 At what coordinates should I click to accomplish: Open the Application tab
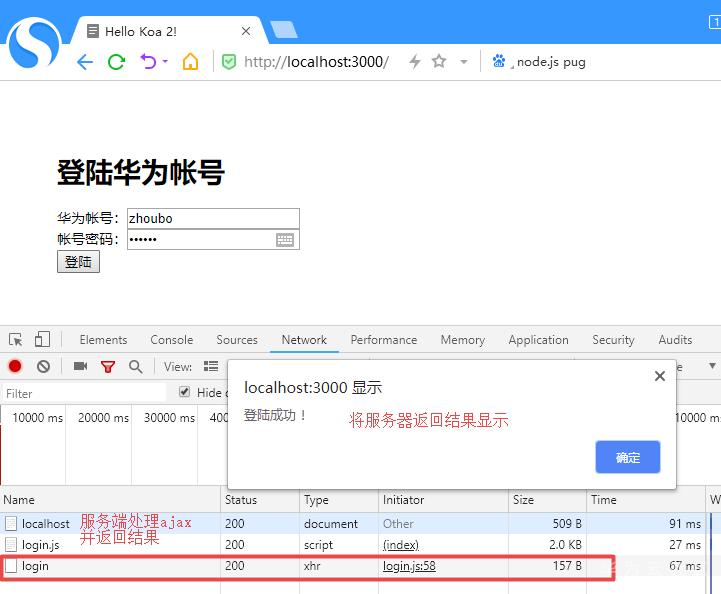538,340
